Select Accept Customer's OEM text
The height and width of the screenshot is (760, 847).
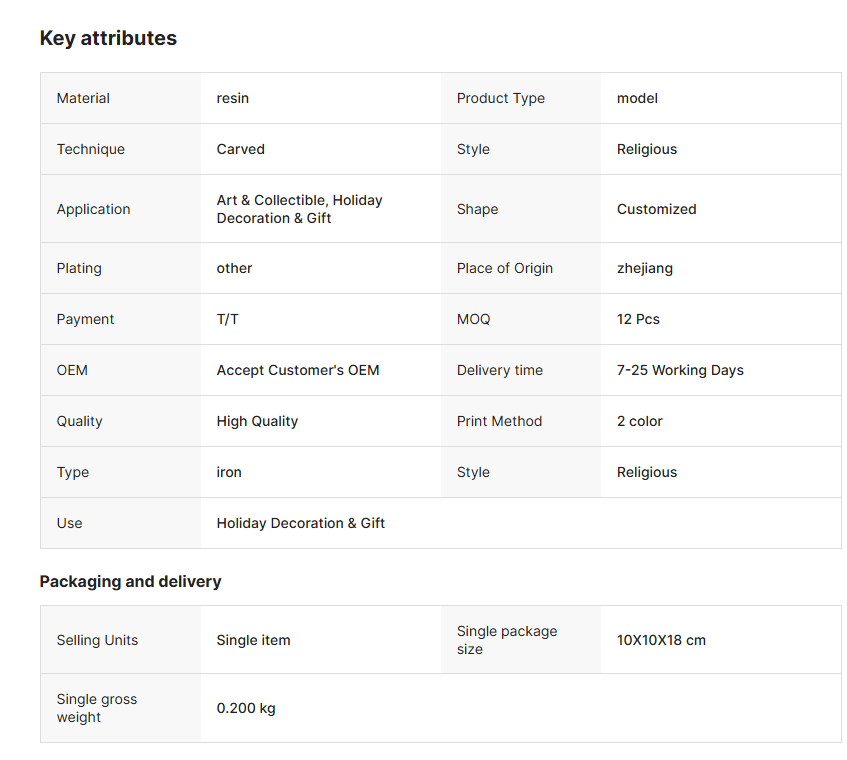coord(298,370)
